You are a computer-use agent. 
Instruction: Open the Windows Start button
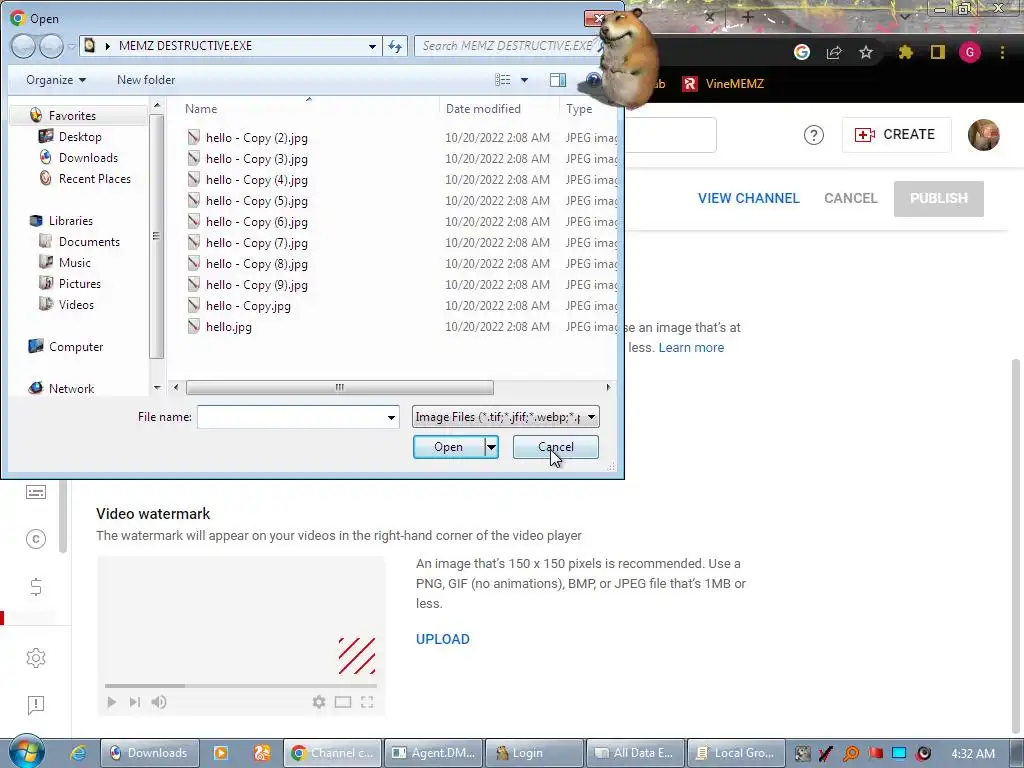[x=26, y=752]
